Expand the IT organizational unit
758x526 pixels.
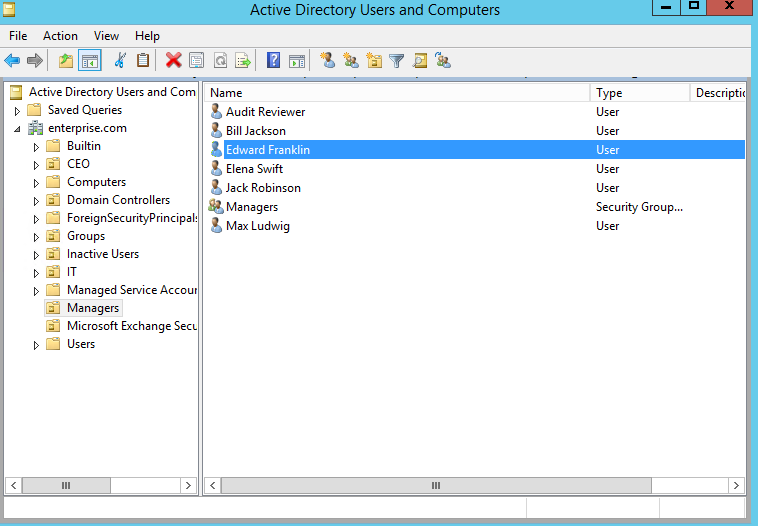point(36,274)
